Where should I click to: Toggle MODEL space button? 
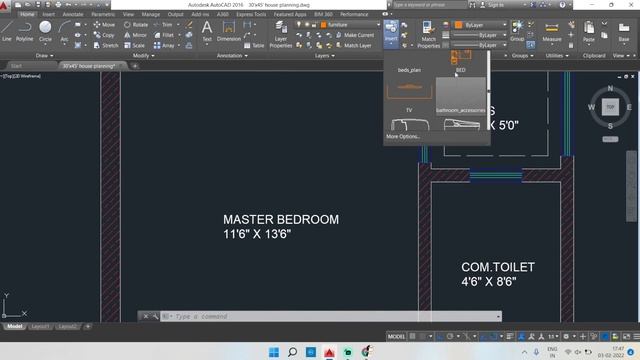[396, 336]
